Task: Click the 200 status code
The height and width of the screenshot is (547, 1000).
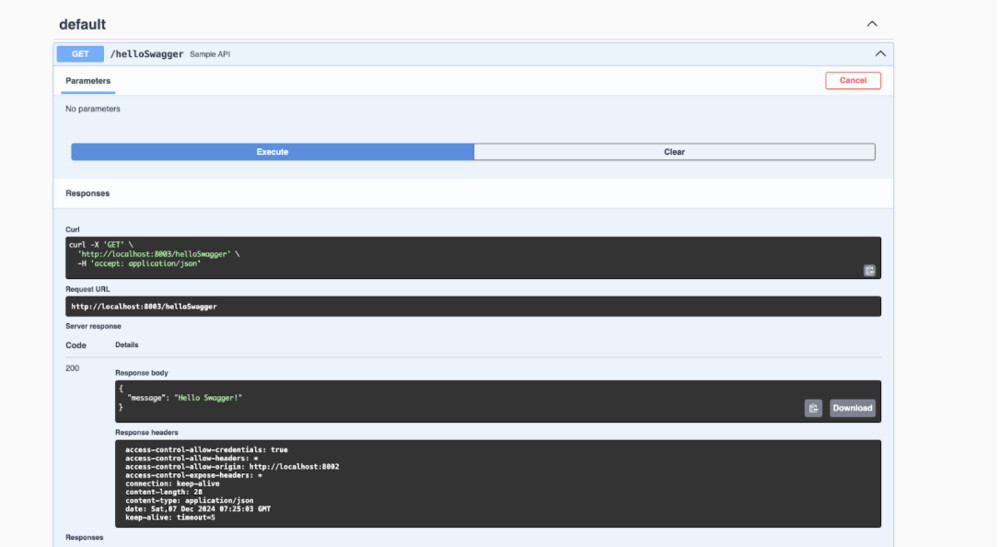Action: (72, 368)
